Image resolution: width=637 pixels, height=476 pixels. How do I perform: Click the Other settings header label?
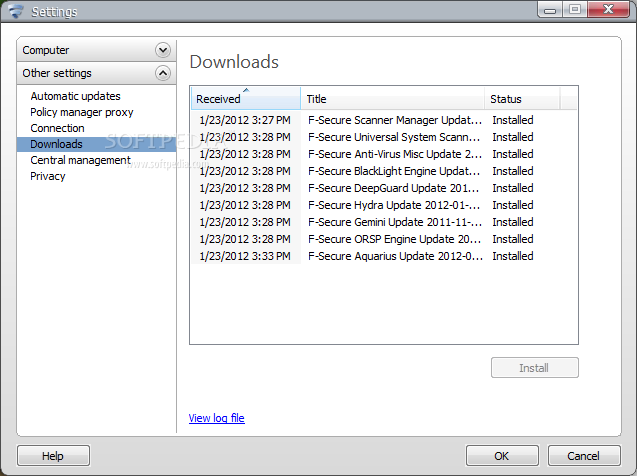57,73
